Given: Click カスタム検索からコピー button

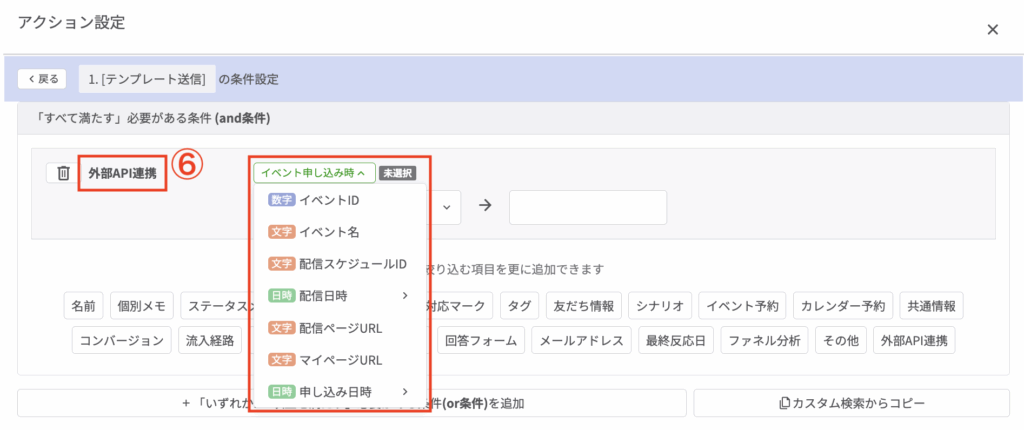Looking at the screenshot, I should click(851, 403).
